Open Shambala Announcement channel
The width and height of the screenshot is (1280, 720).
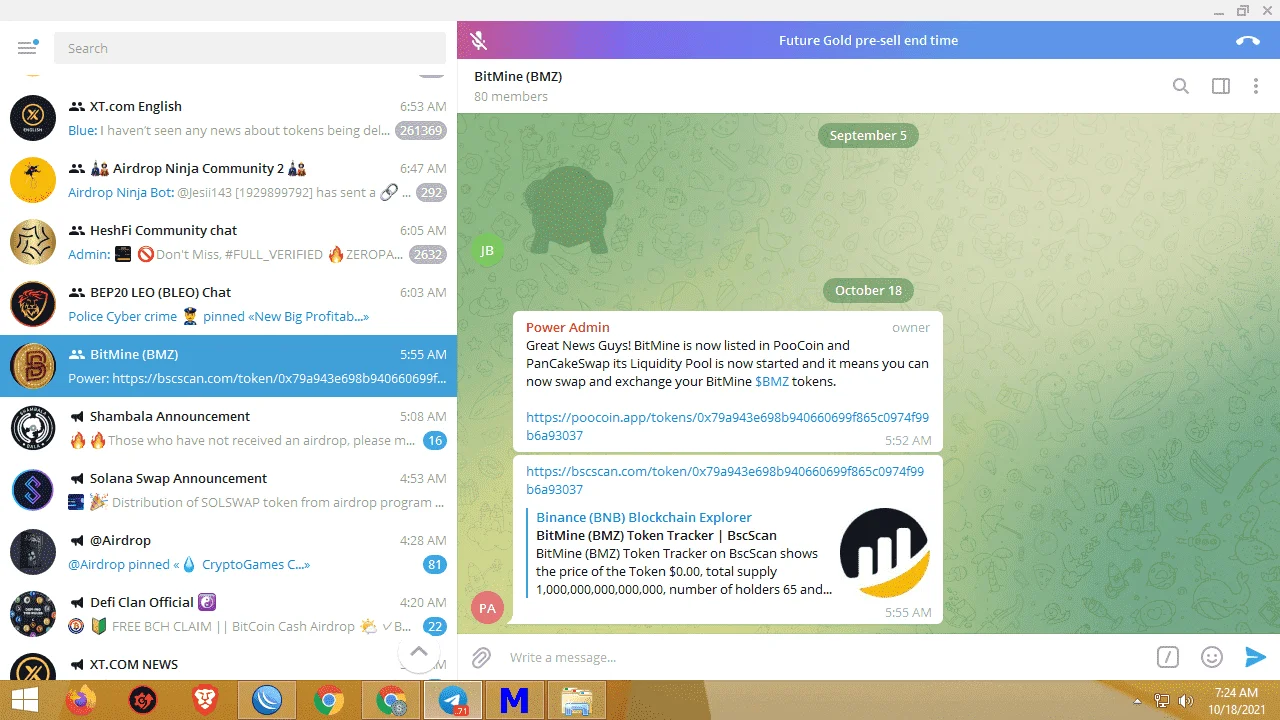tap(228, 428)
